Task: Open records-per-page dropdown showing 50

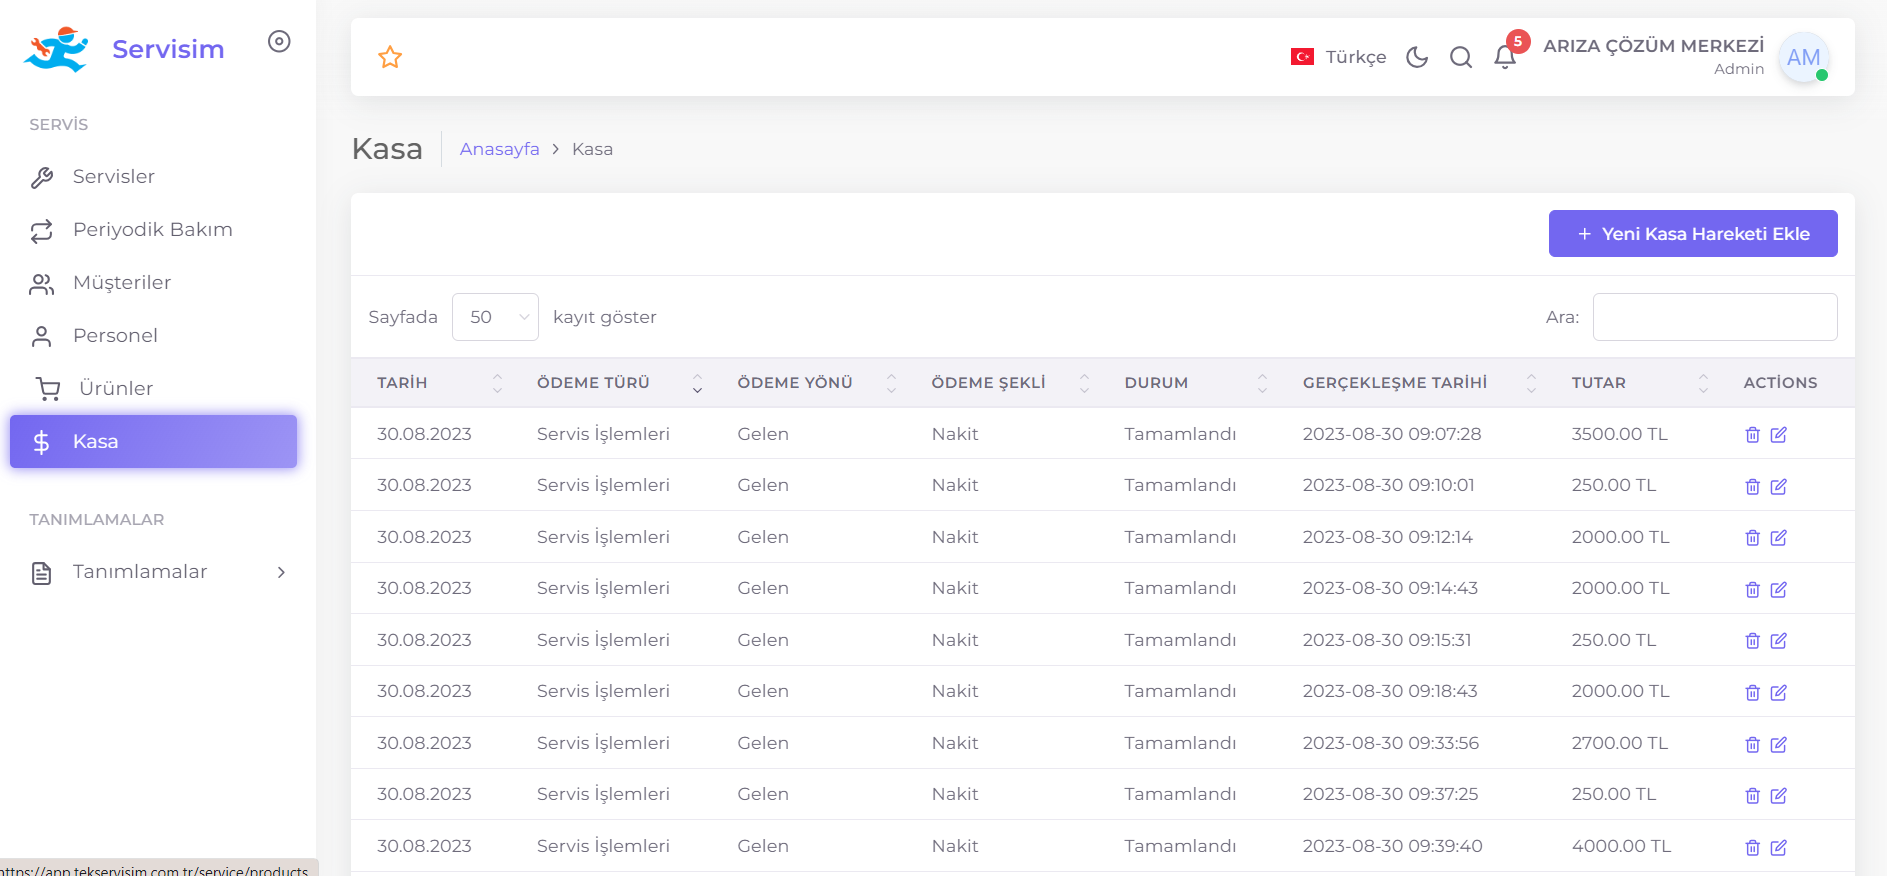Action: click(x=495, y=317)
